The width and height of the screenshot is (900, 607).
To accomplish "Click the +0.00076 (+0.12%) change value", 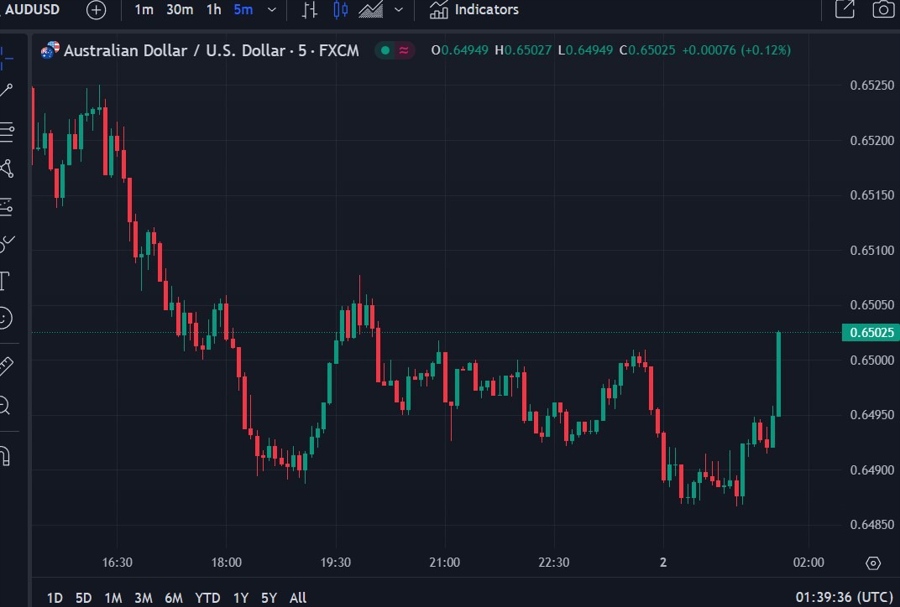I will click(x=736, y=50).
